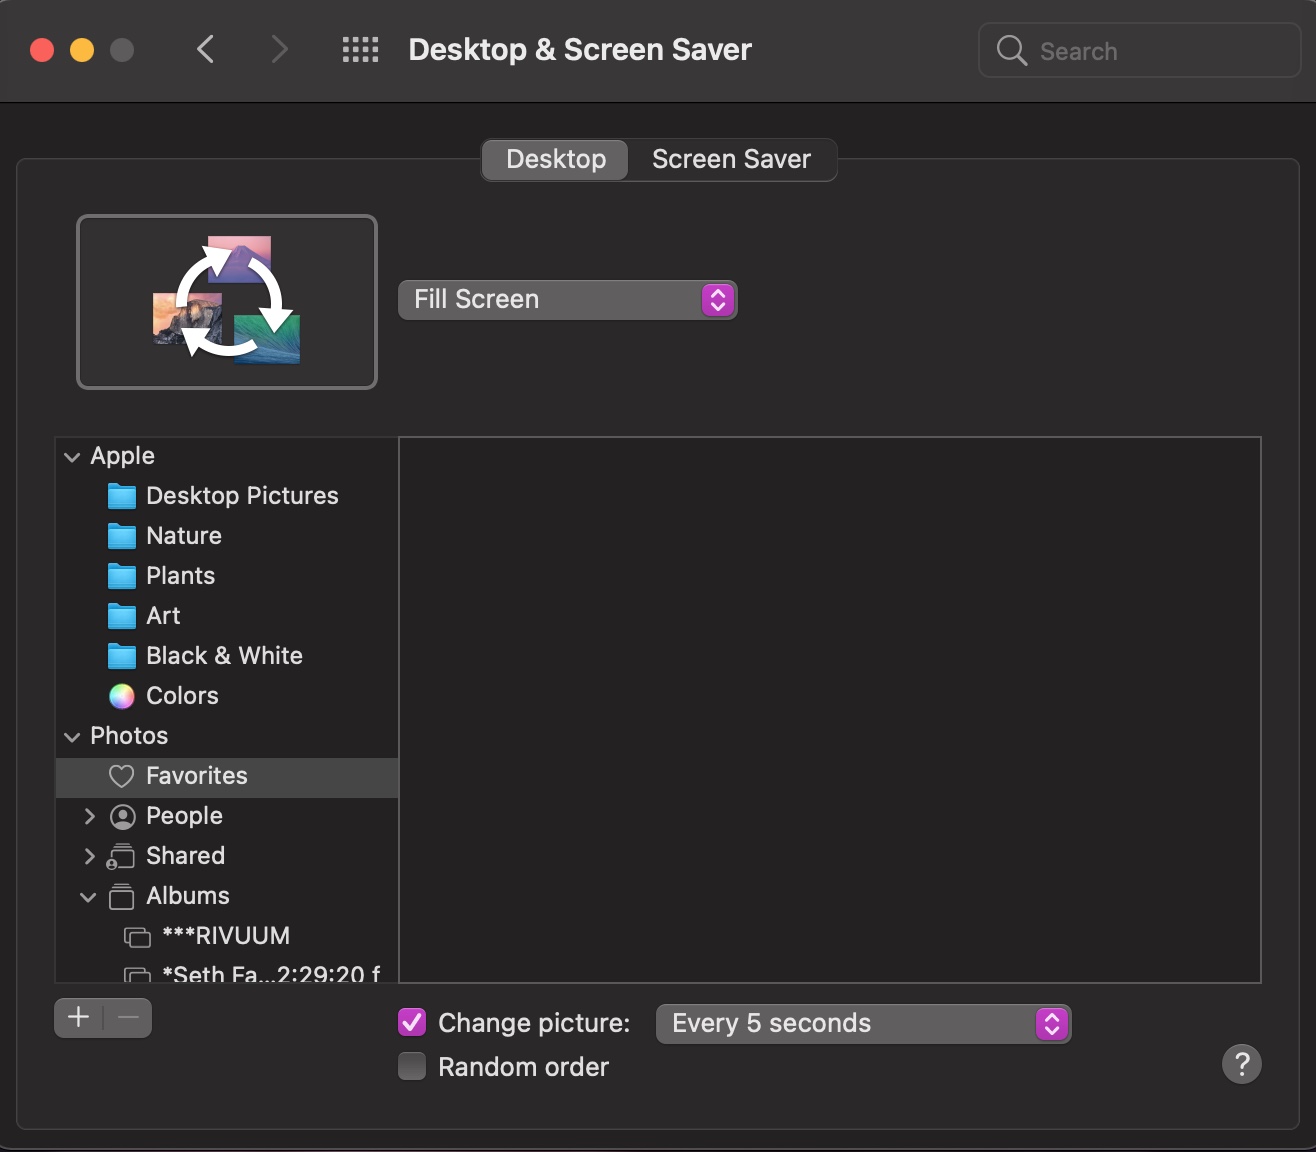Select the Art label in sidebar
The width and height of the screenshot is (1316, 1152).
(163, 616)
